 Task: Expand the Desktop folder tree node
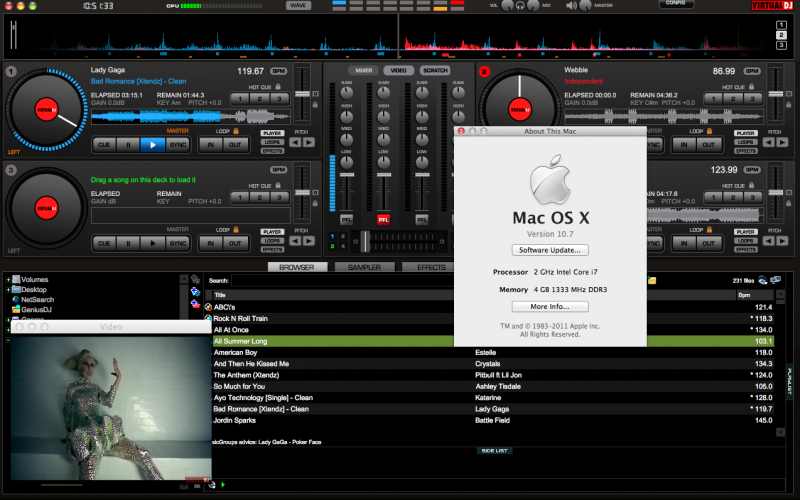click(x=7, y=289)
